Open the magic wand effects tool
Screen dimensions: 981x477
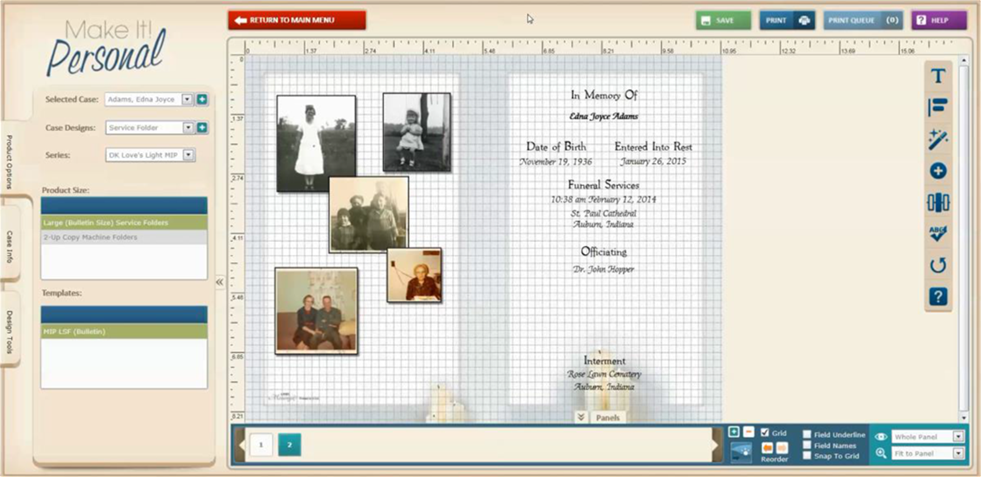point(937,139)
